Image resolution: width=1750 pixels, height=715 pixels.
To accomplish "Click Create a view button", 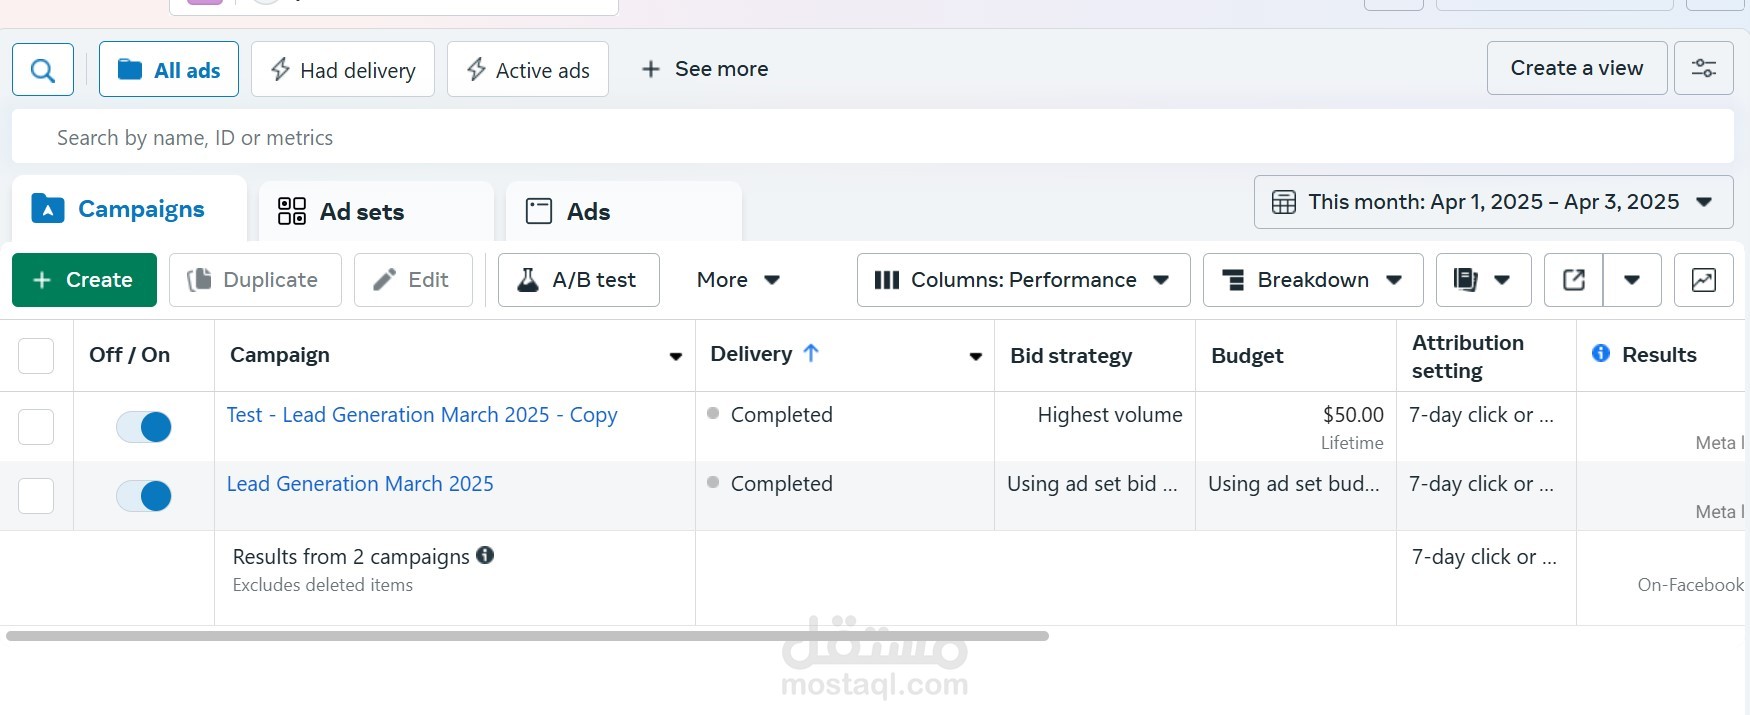I will pos(1577,68).
